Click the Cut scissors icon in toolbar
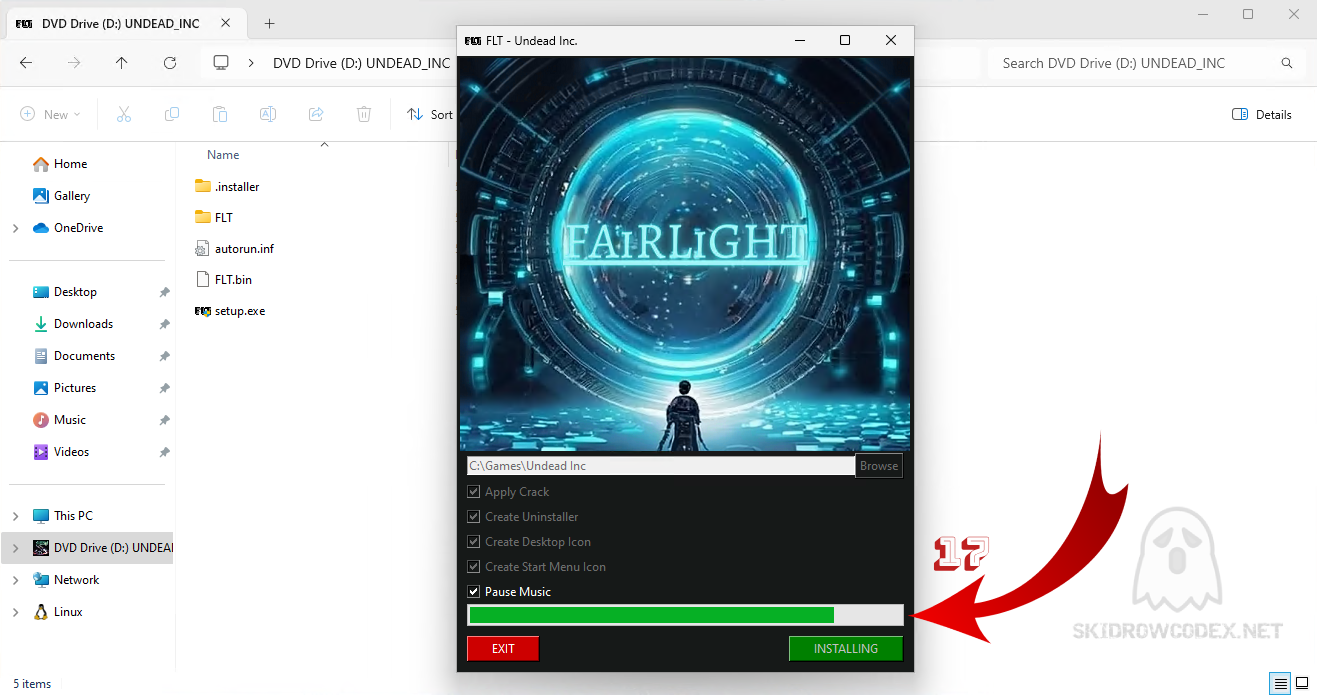The image size is (1317, 695). 124,115
